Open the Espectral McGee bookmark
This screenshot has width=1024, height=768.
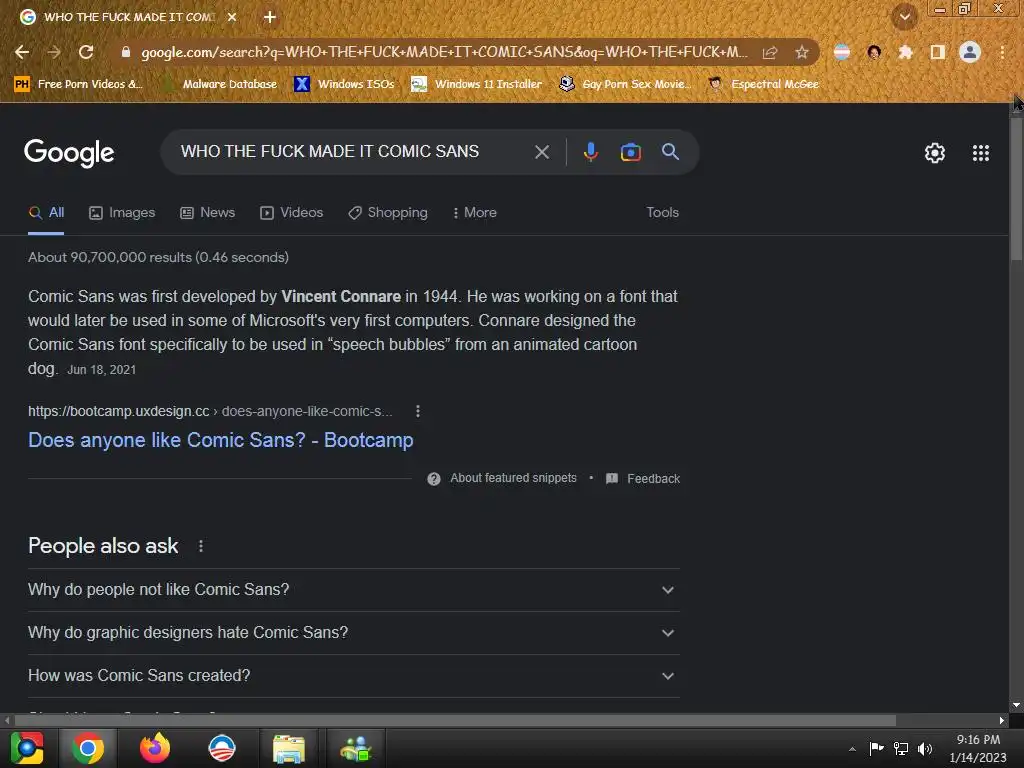tap(763, 84)
